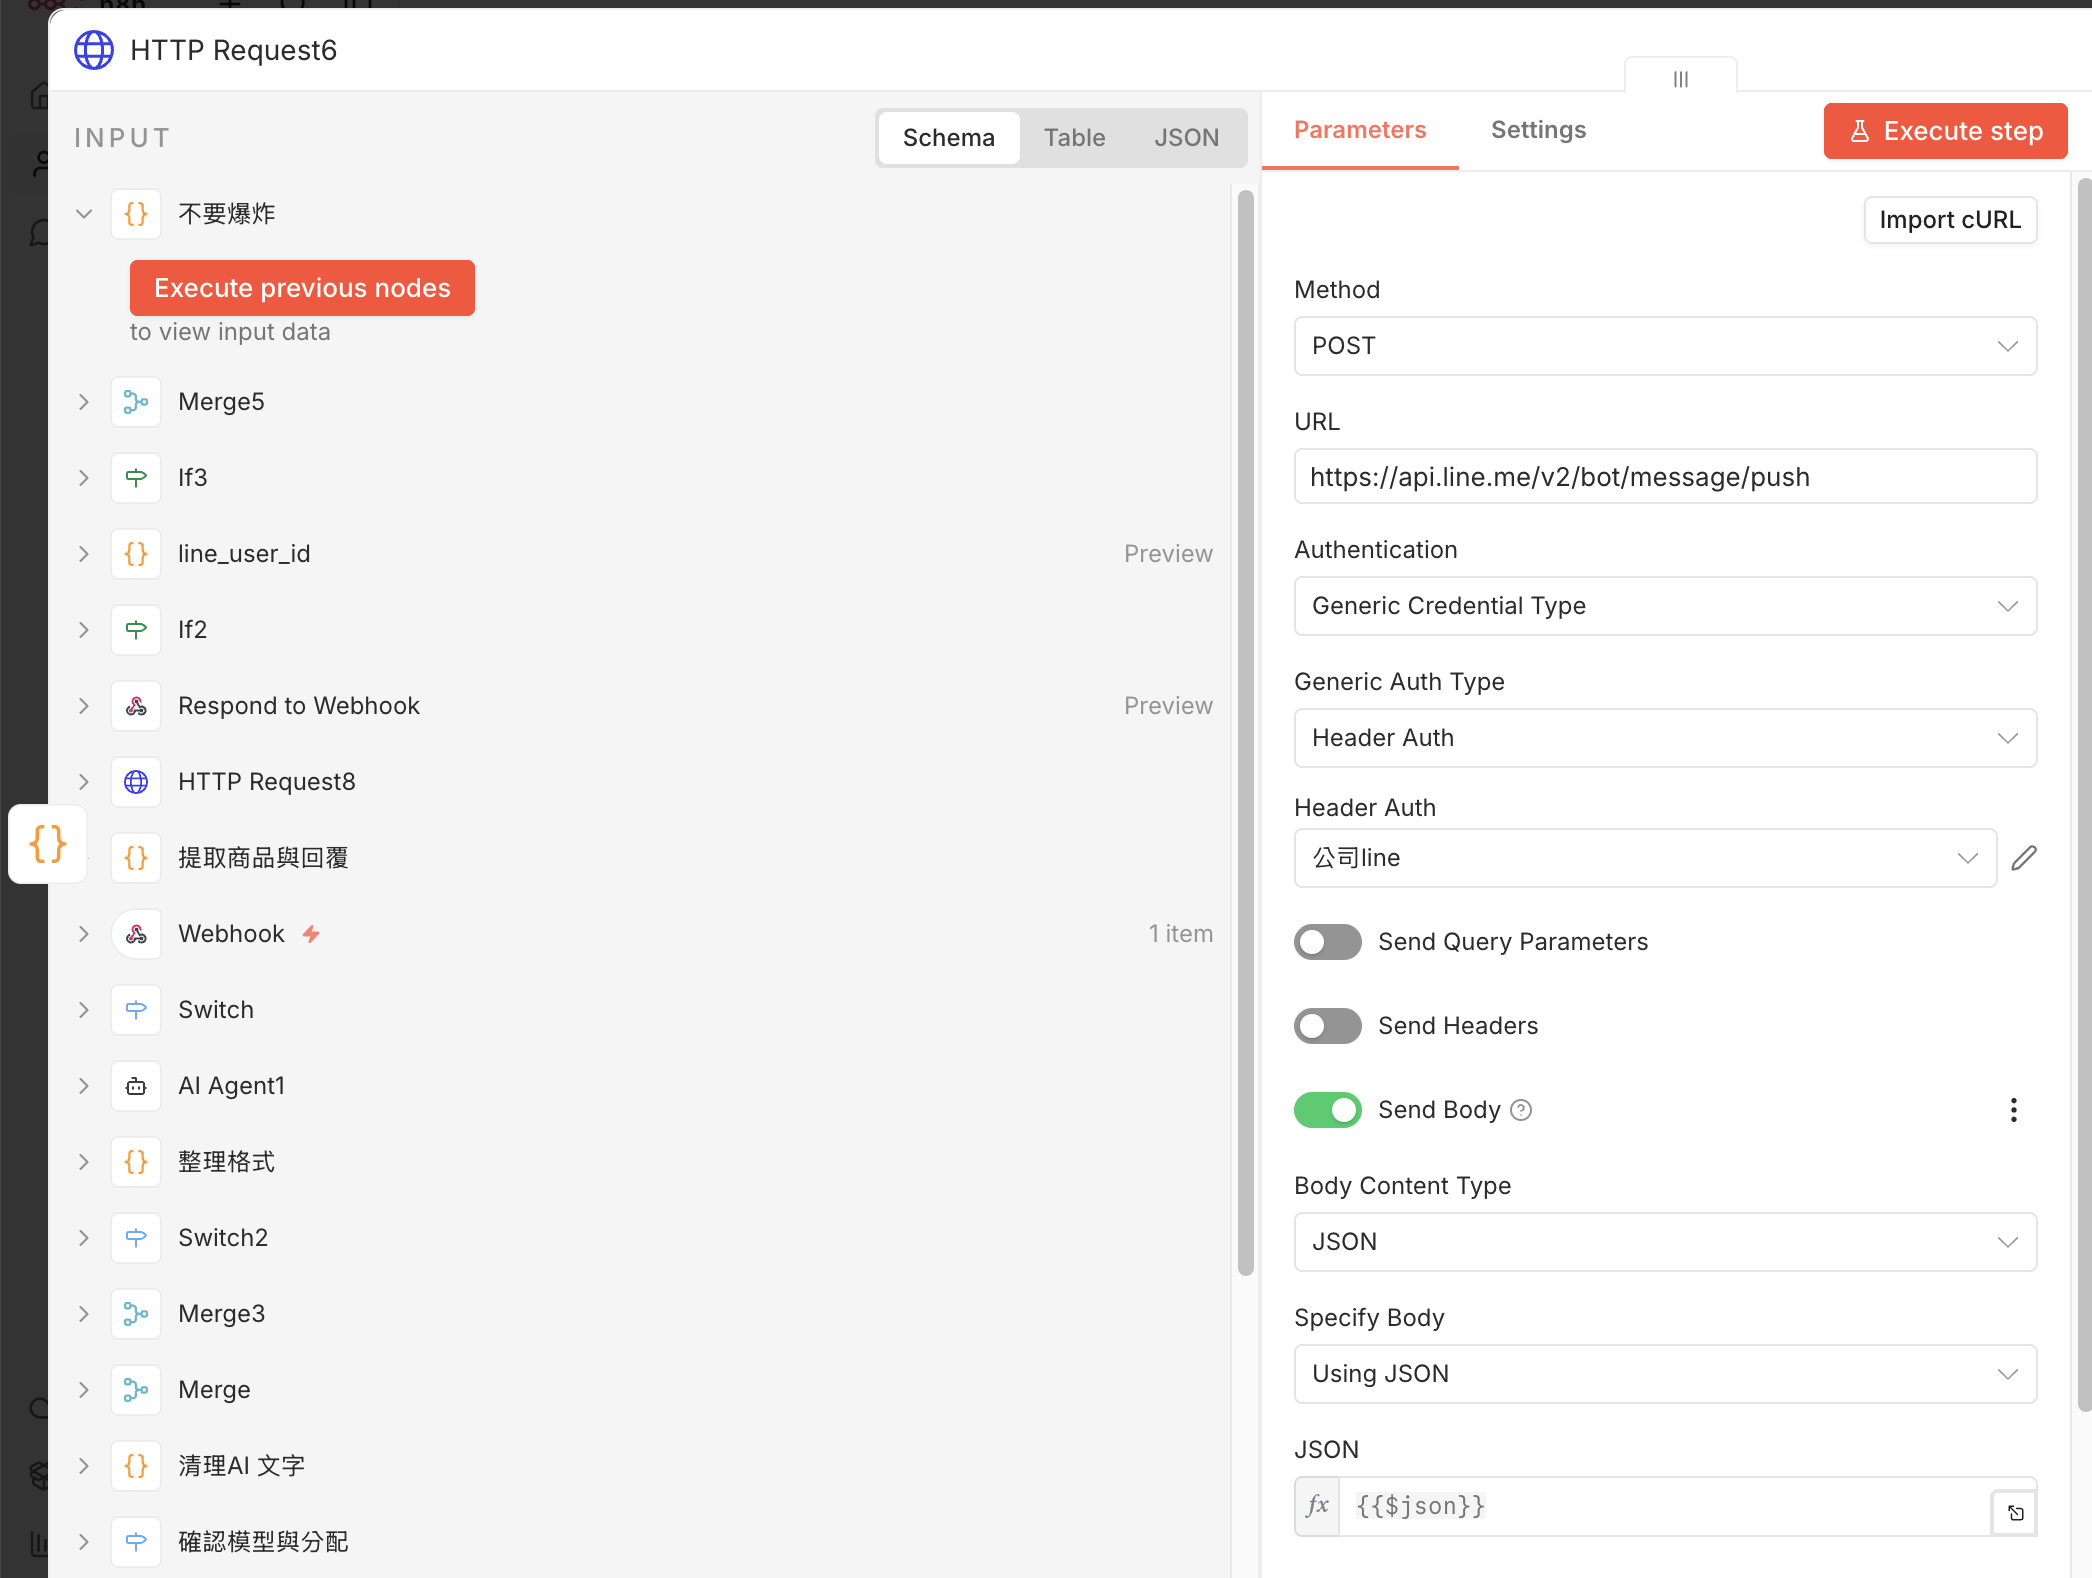Disable the Send Body toggle

tap(1327, 1110)
